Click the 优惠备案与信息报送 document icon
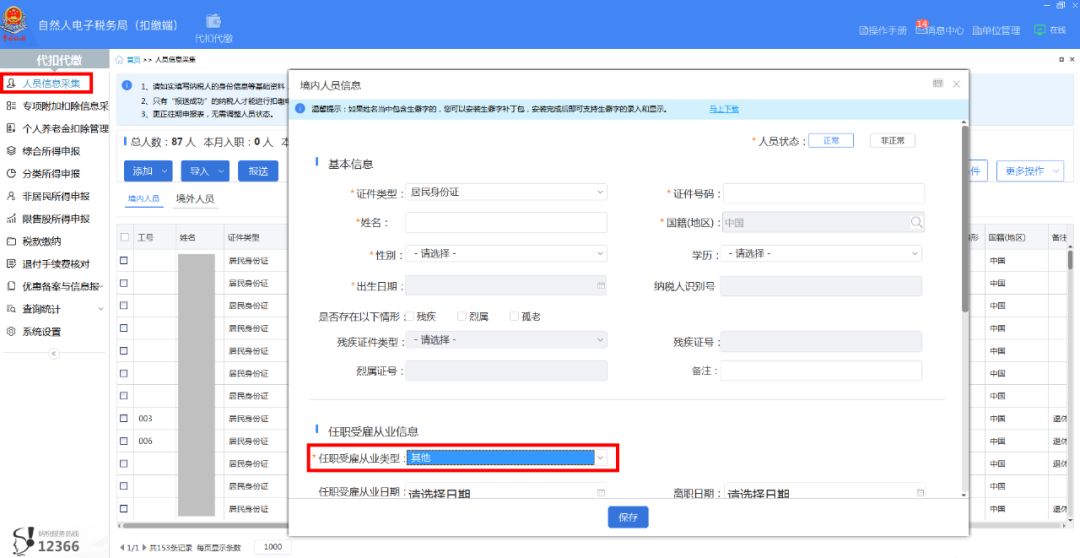The width and height of the screenshot is (1080, 558). tap(10, 286)
